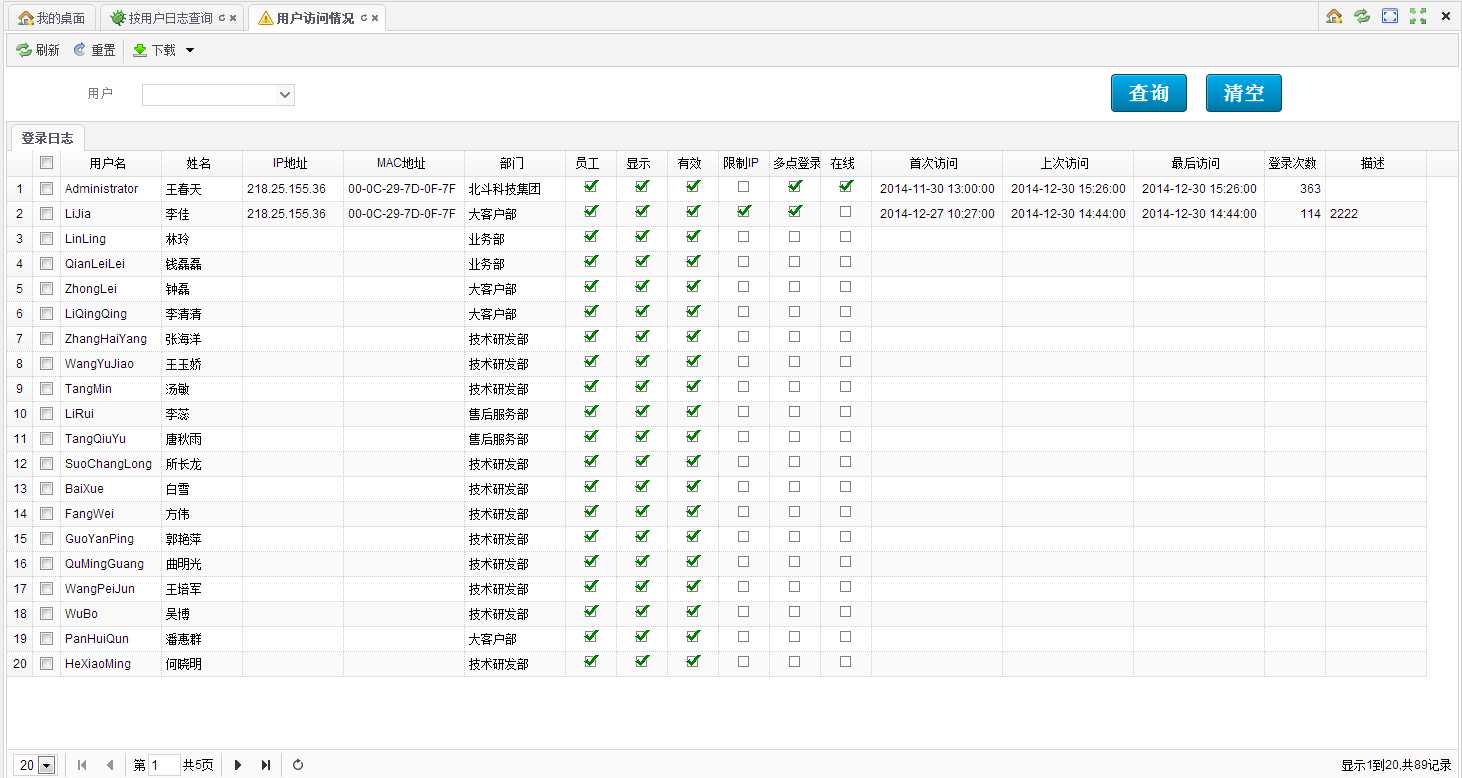Toggle 多点登录 checkbox in the LinLing row
Image resolution: width=1462 pixels, height=778 pixels.
point(795,236)
